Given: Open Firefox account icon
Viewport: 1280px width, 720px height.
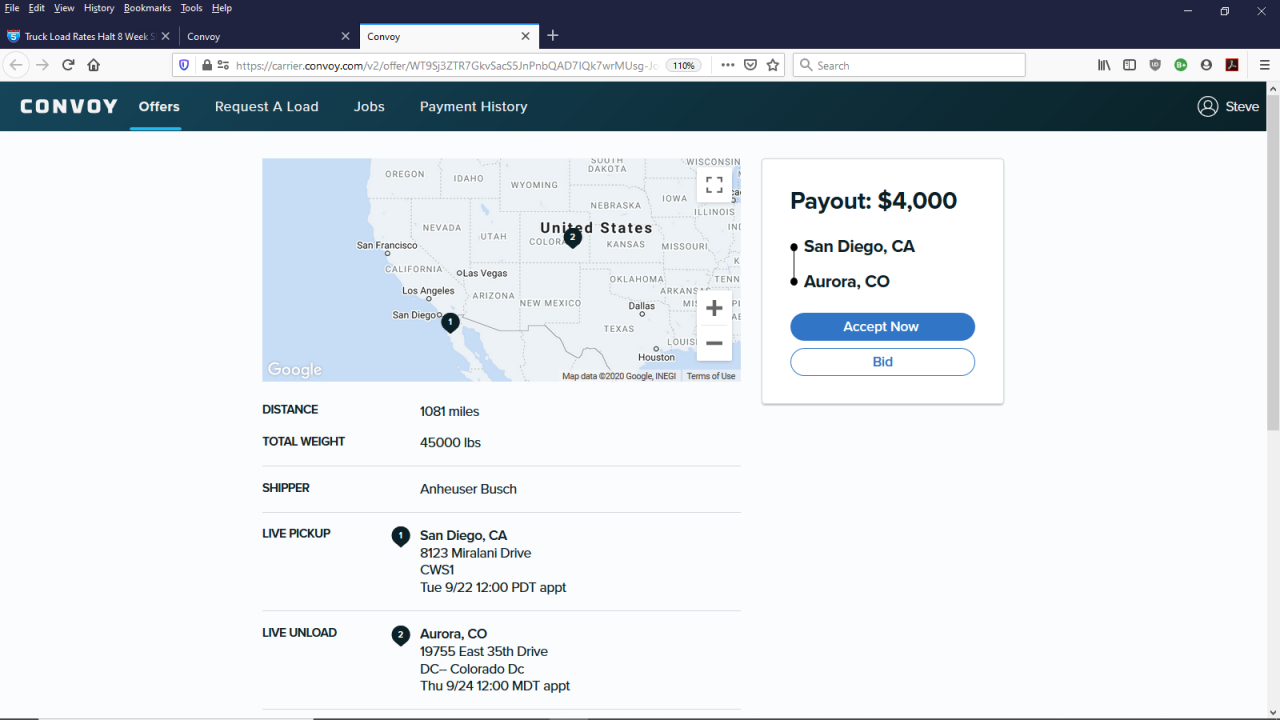Looking at the screenshot, I should 1206,65.
